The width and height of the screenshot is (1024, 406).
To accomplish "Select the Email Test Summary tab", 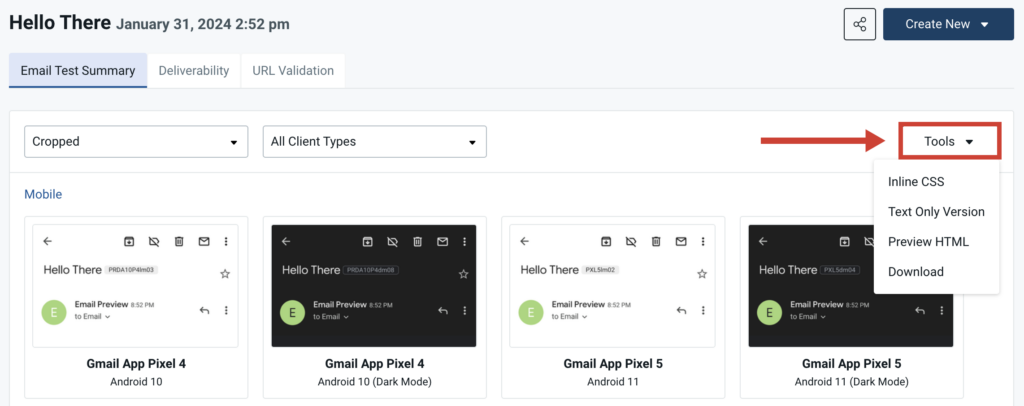I will coord(78,70).
